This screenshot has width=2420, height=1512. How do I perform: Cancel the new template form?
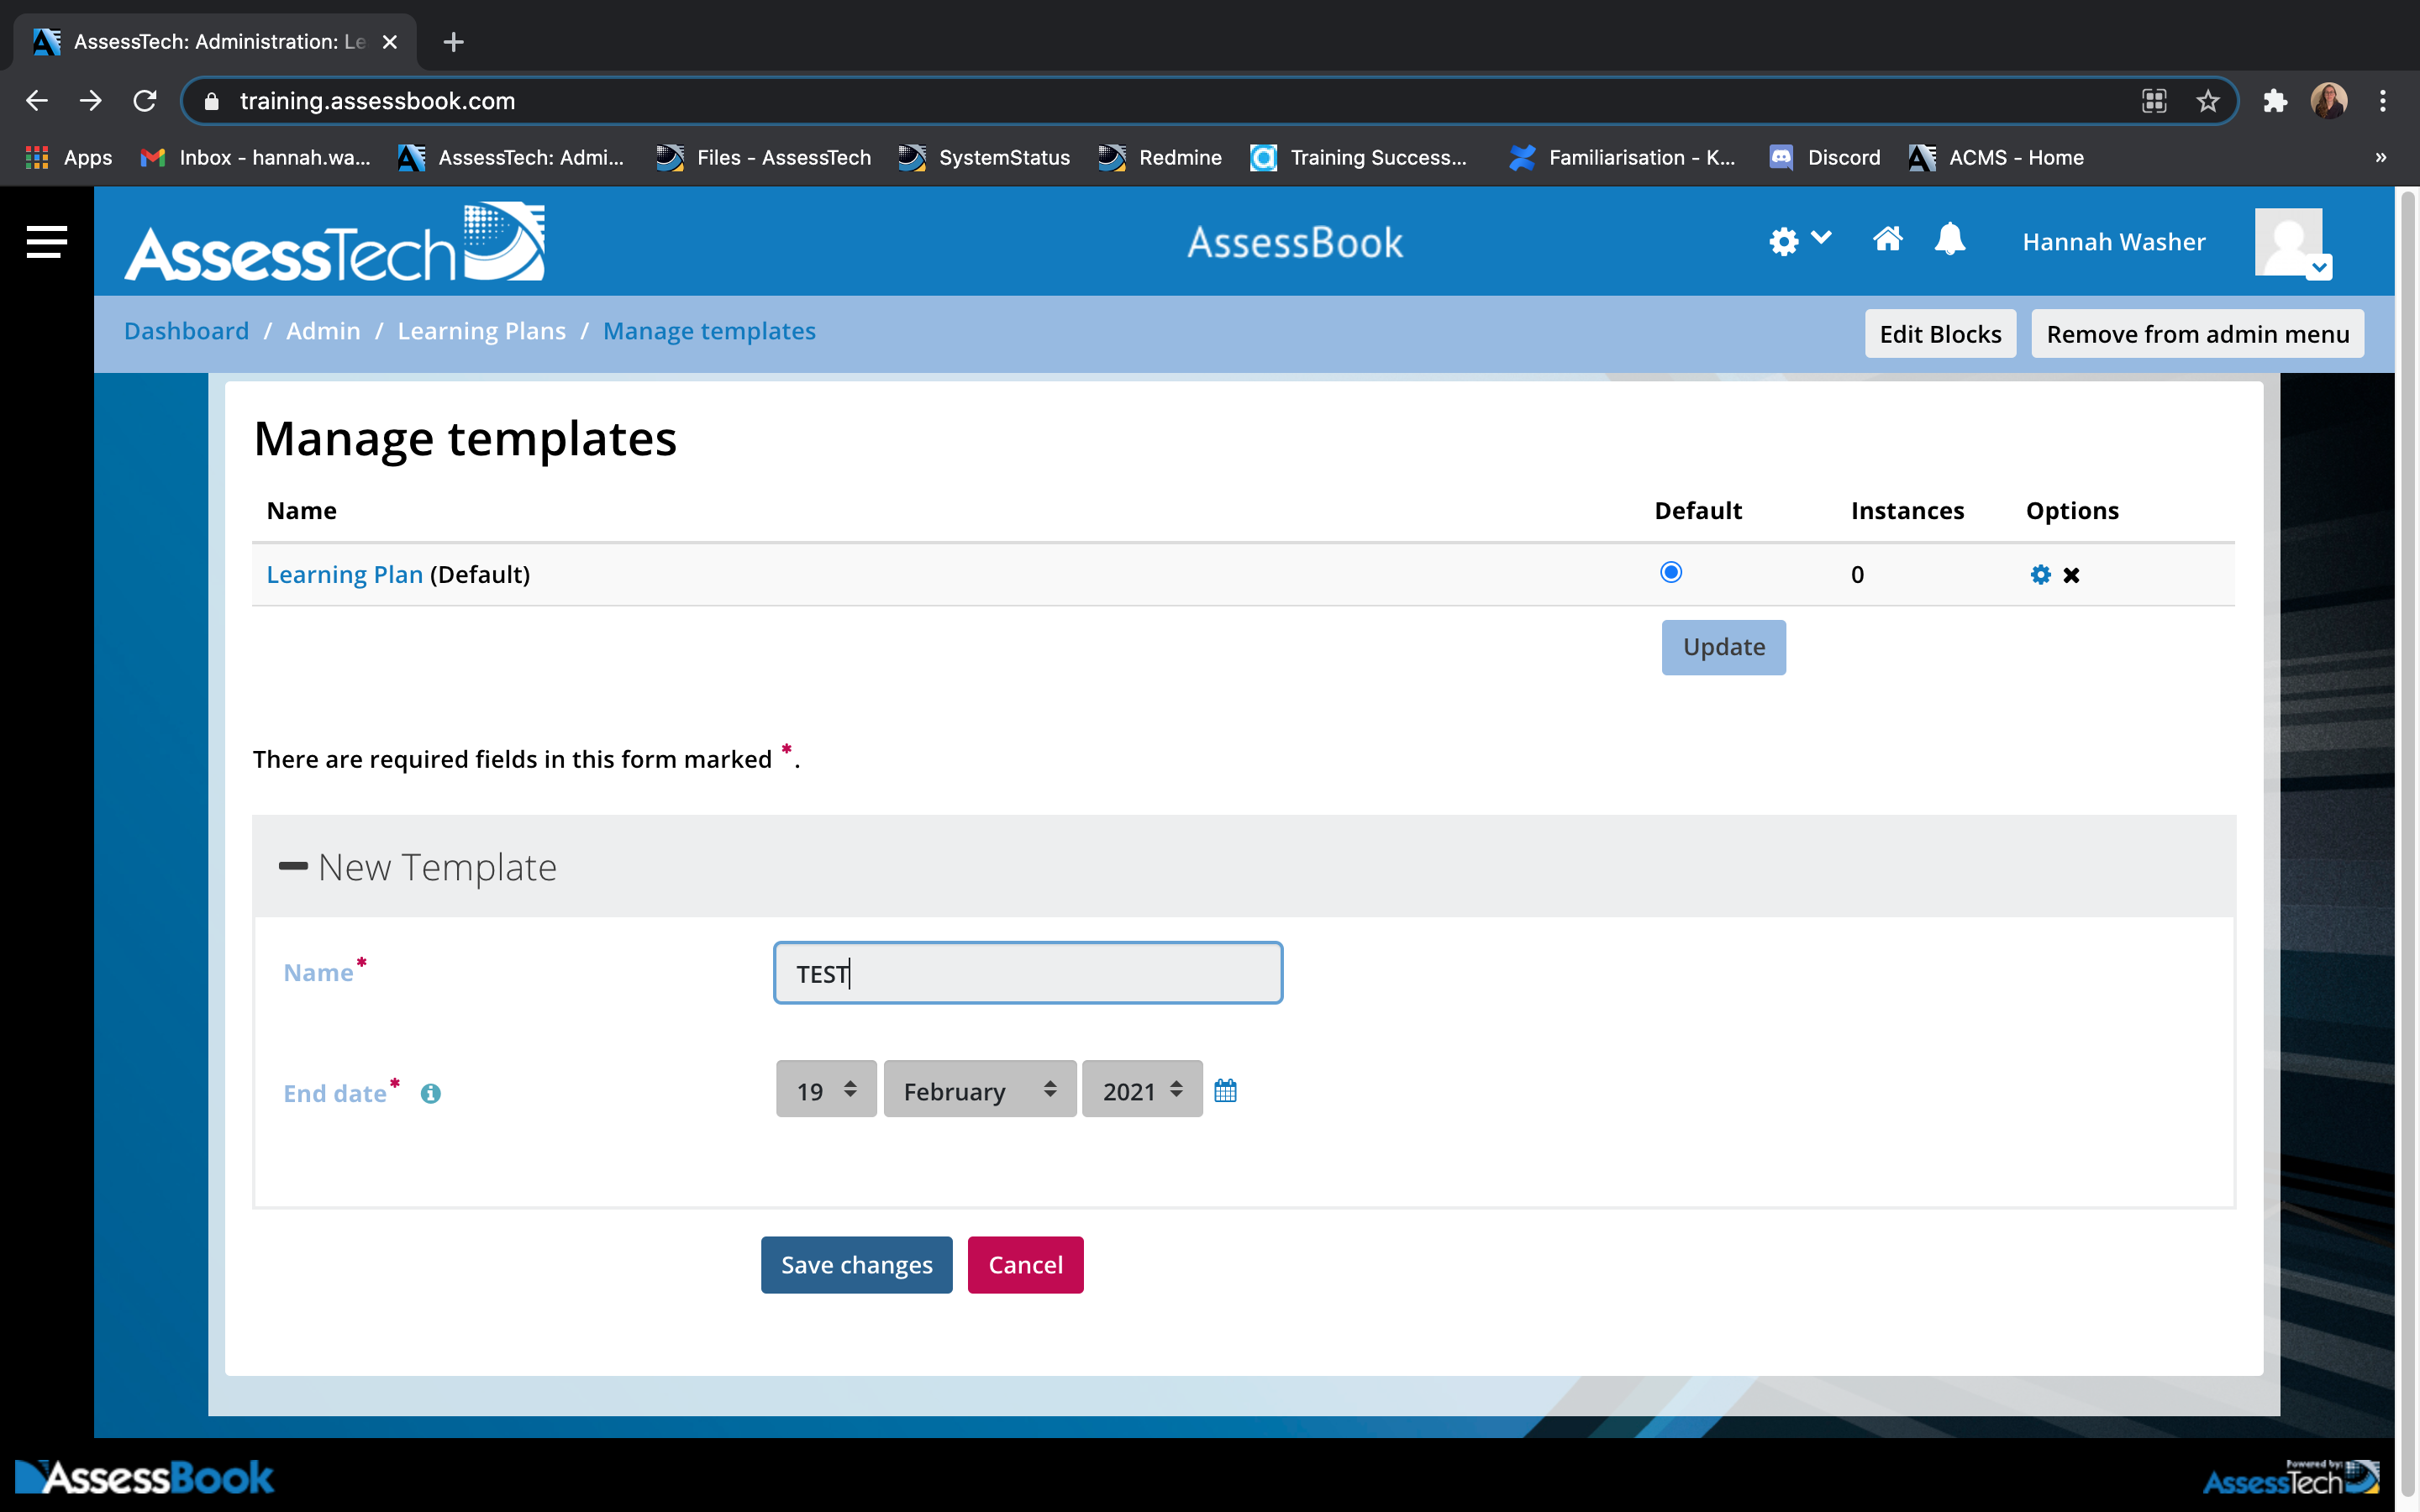(1025, 1264)
